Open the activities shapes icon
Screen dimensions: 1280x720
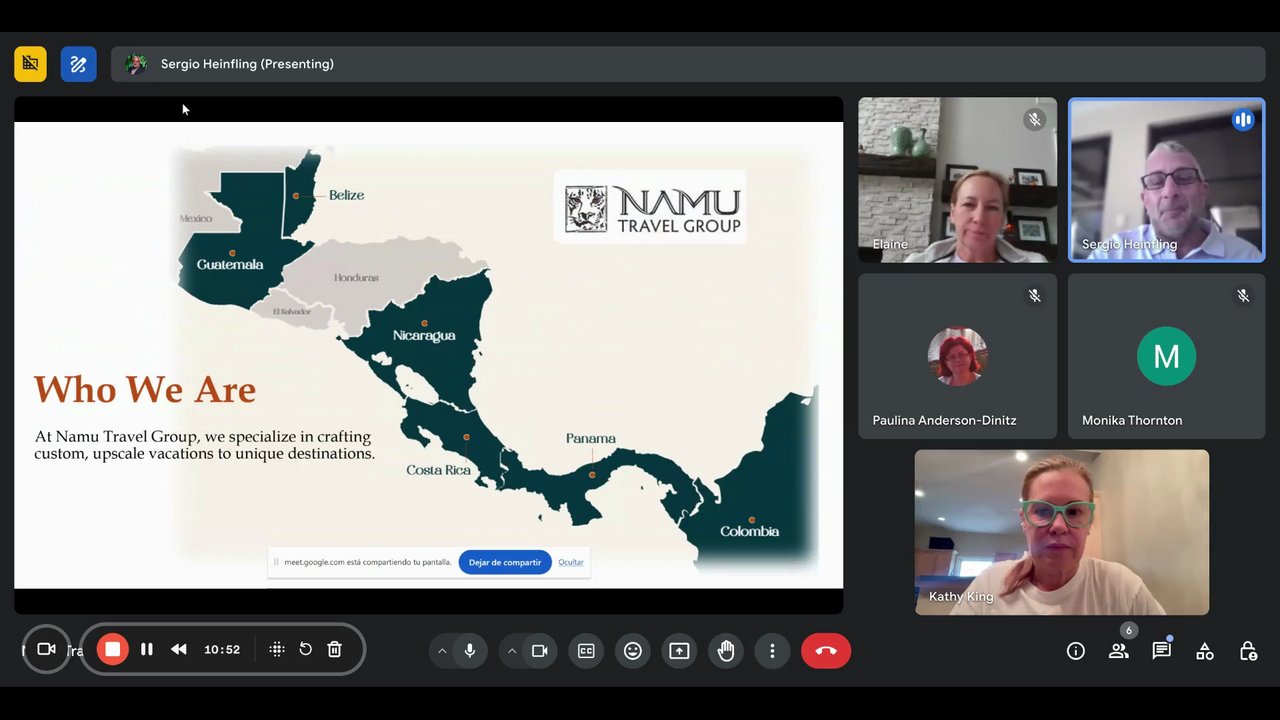point(1205,651)
